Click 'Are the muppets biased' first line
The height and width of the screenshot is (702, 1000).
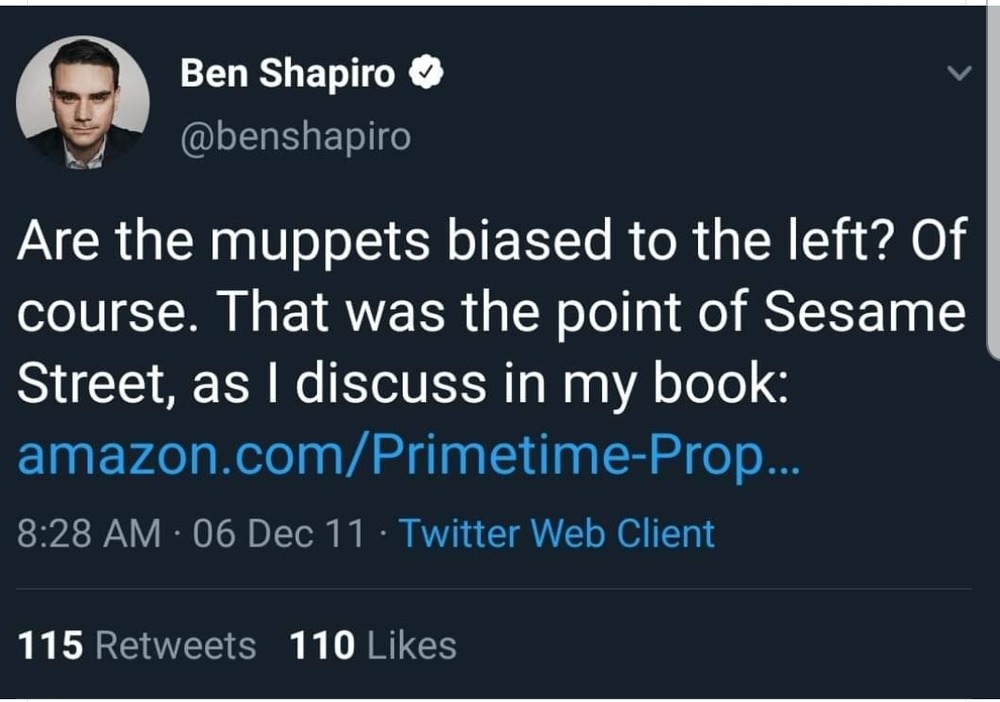coord(492,240)
